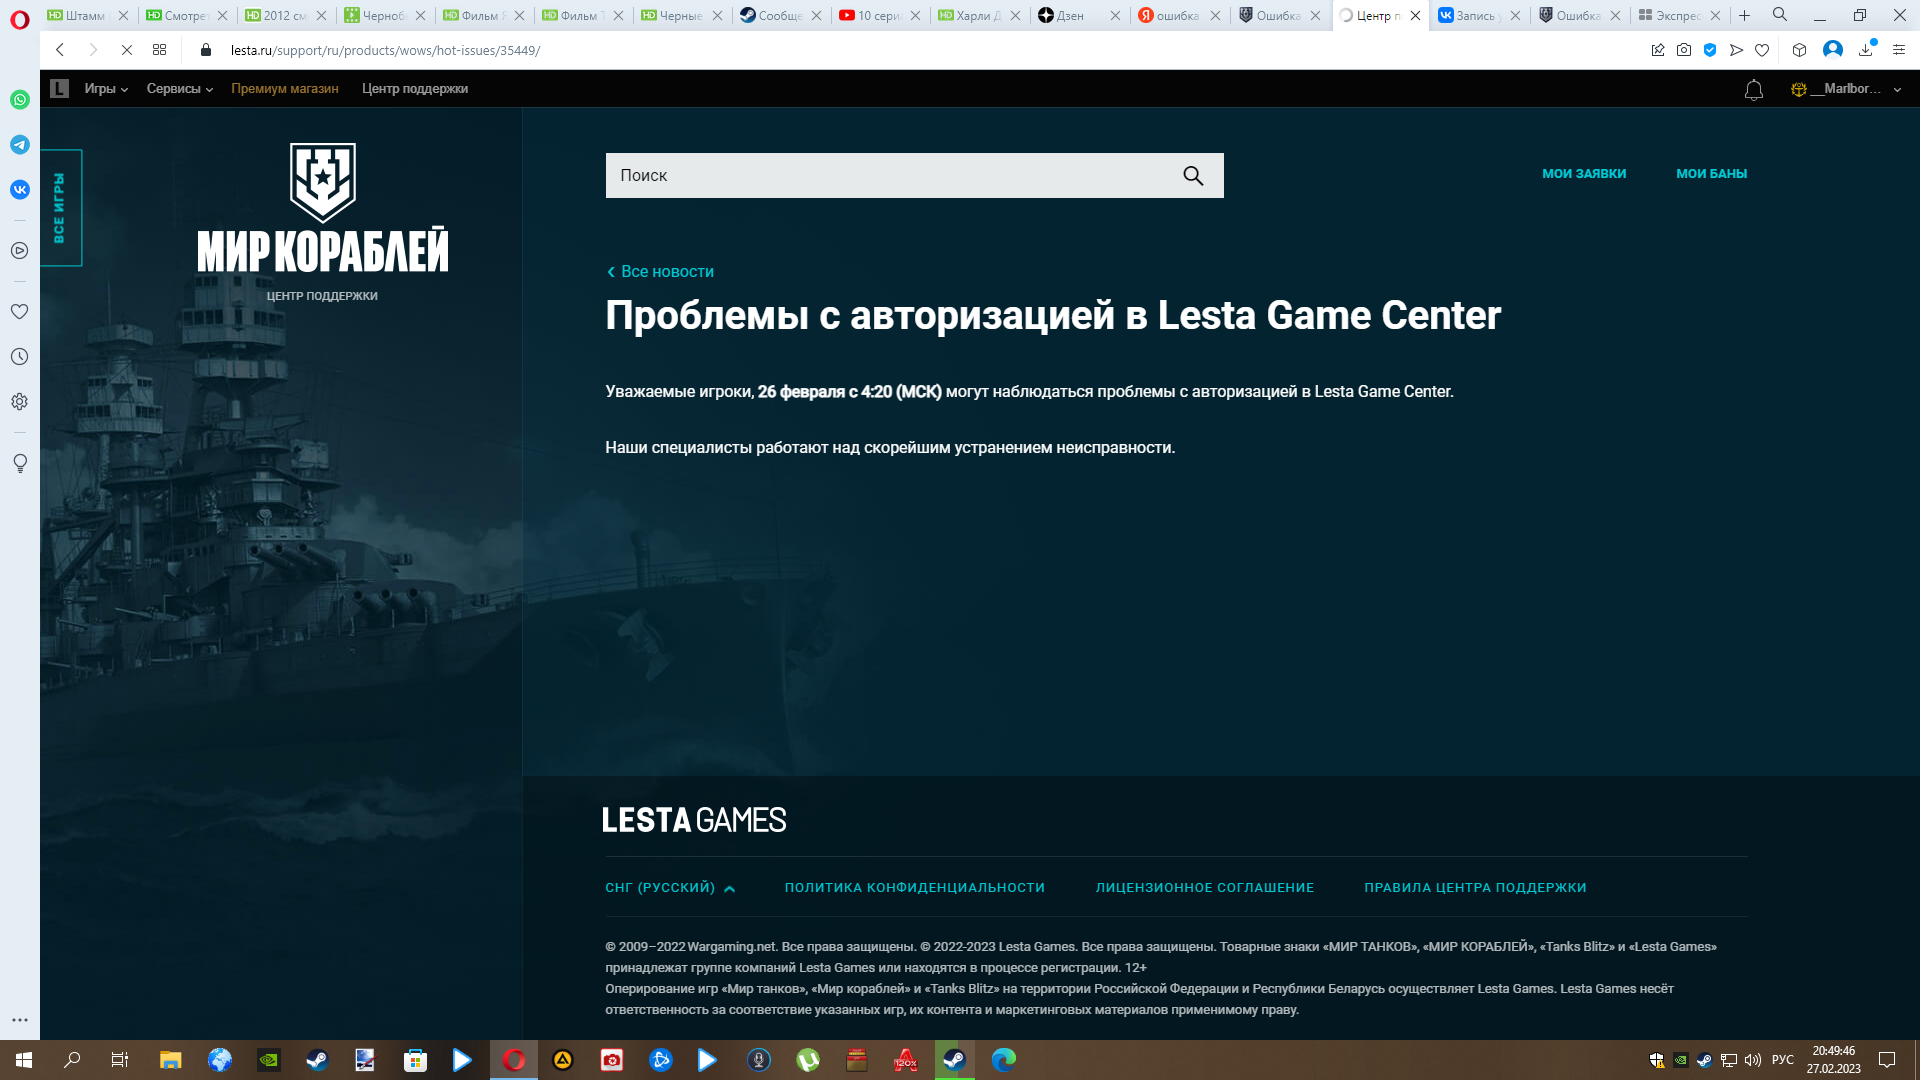Click the notification bell icon
1920x1080 pixels.
1753,90
